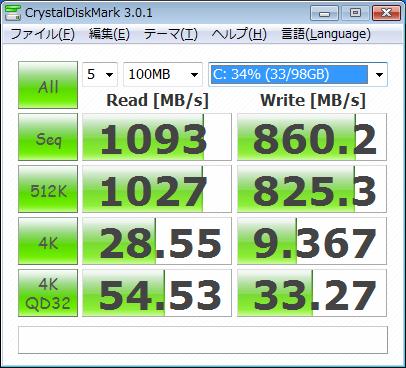Click the empty comment field at bottom
Image resolution: width=406 pixels, height=368 pixels.
coord(203,340)
